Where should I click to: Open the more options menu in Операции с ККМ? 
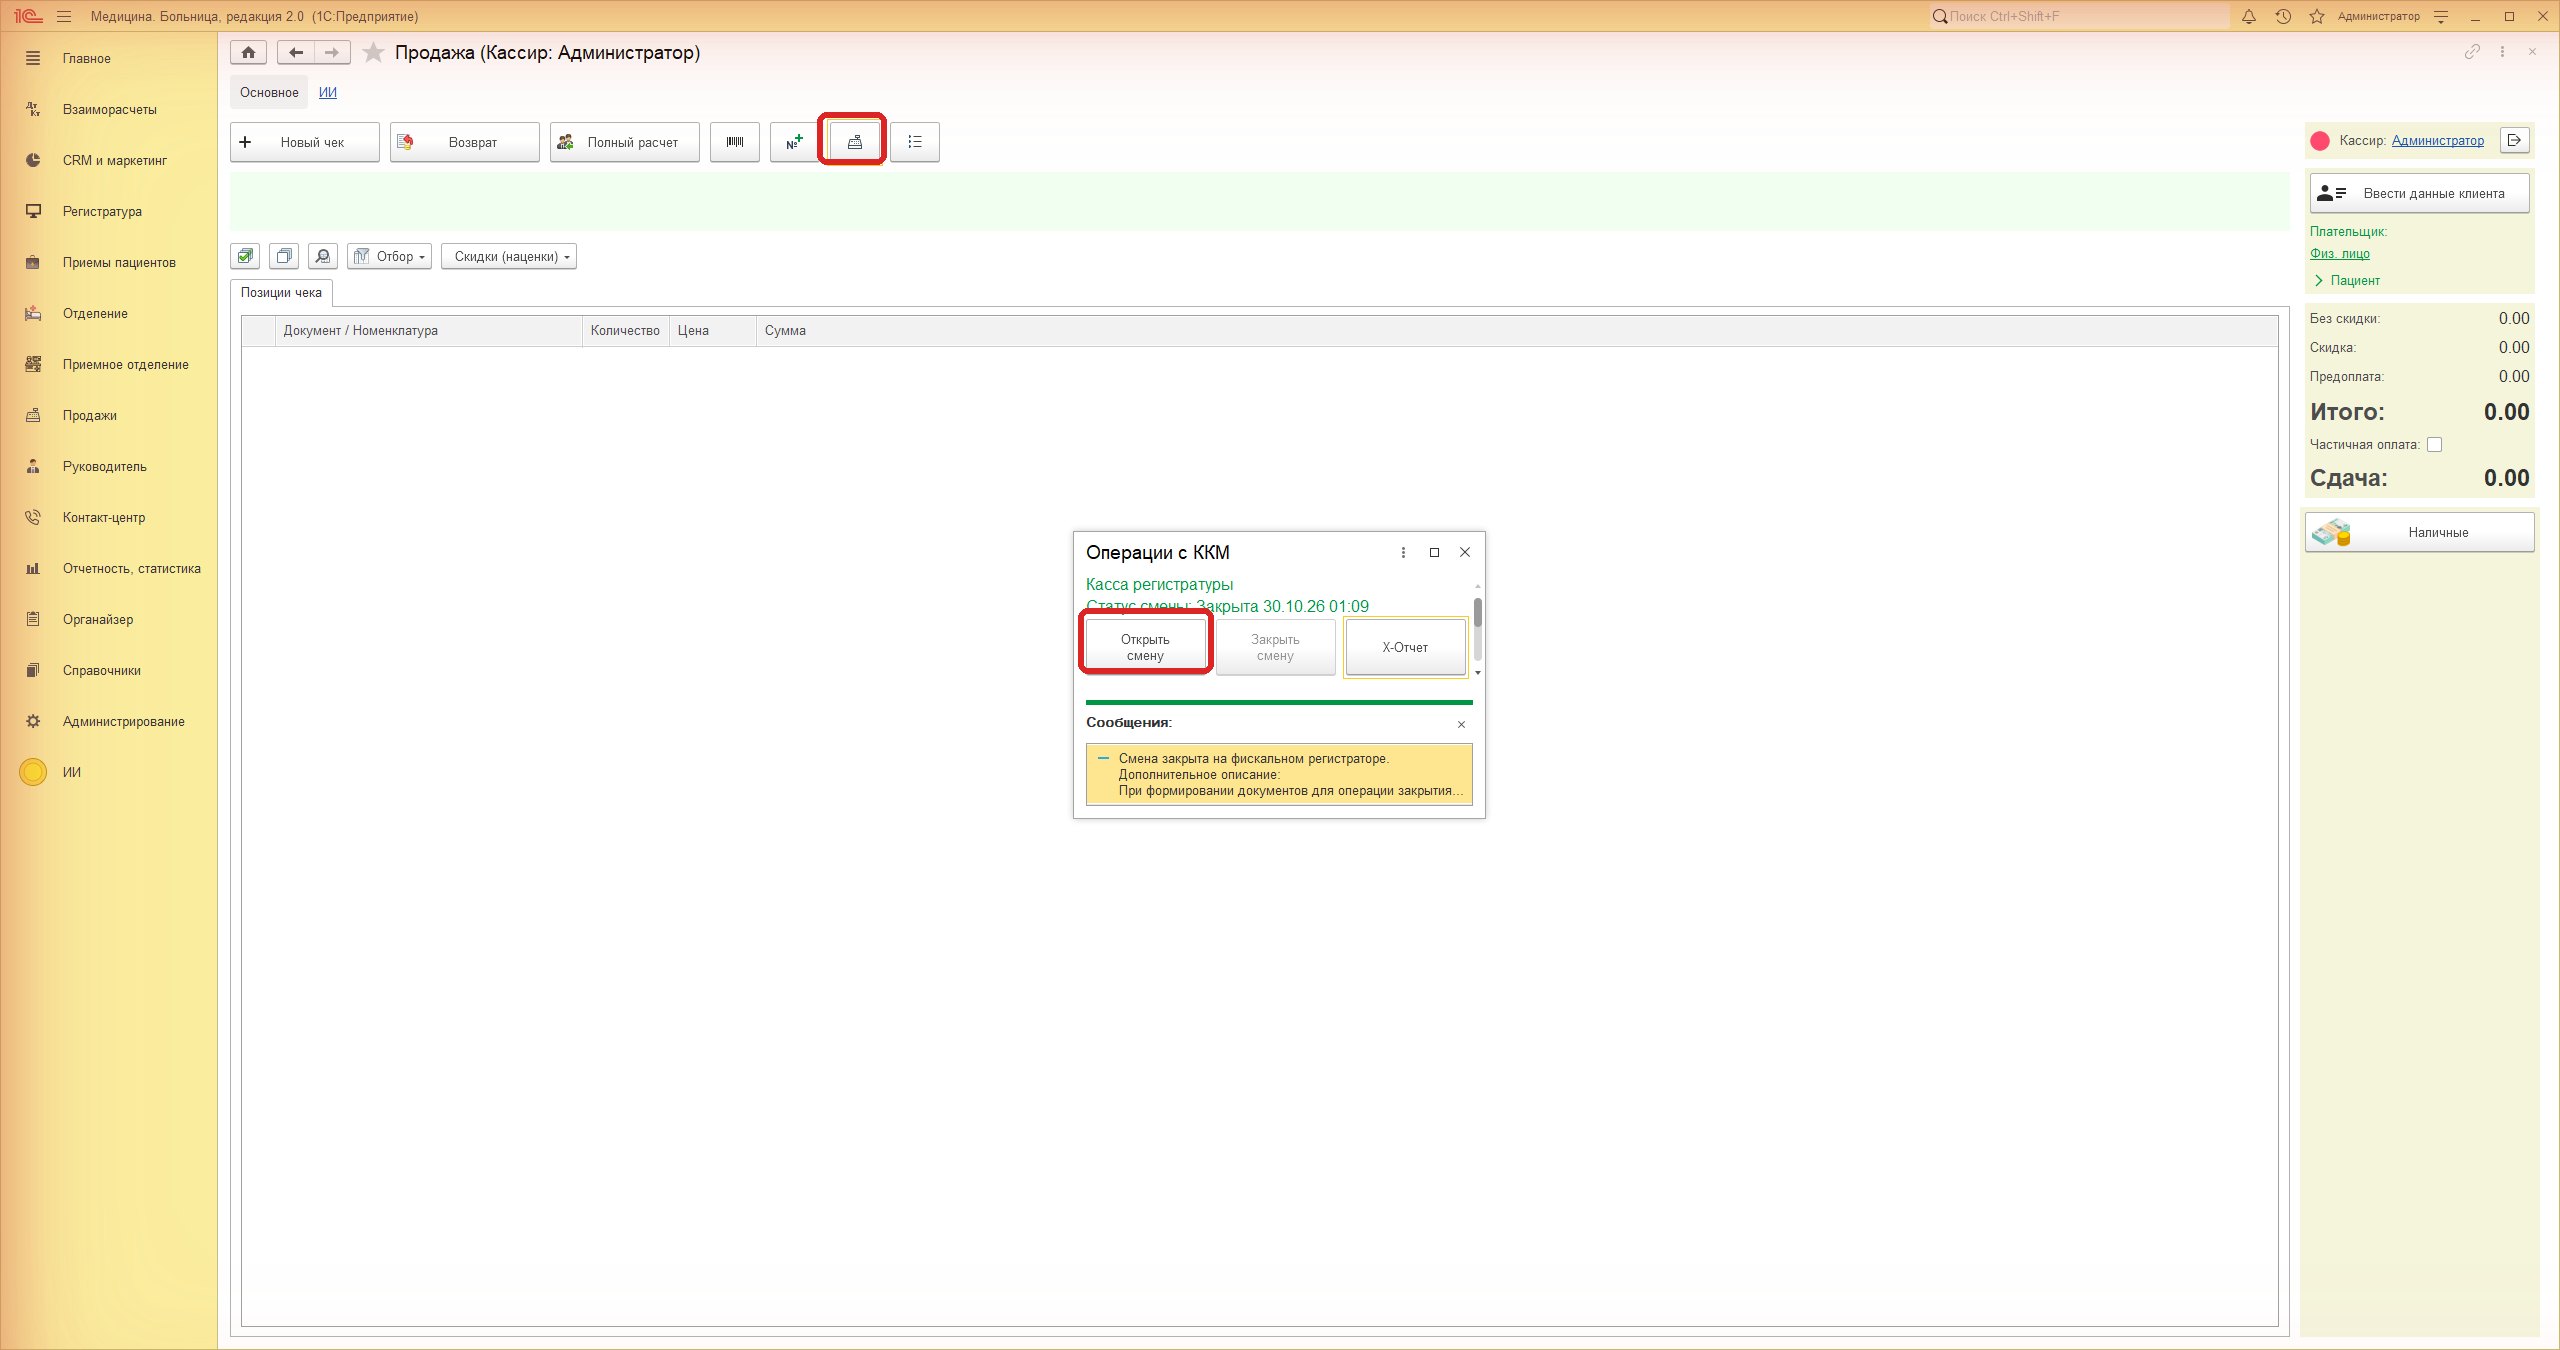pyautogui.click(x=1403, y=553)
